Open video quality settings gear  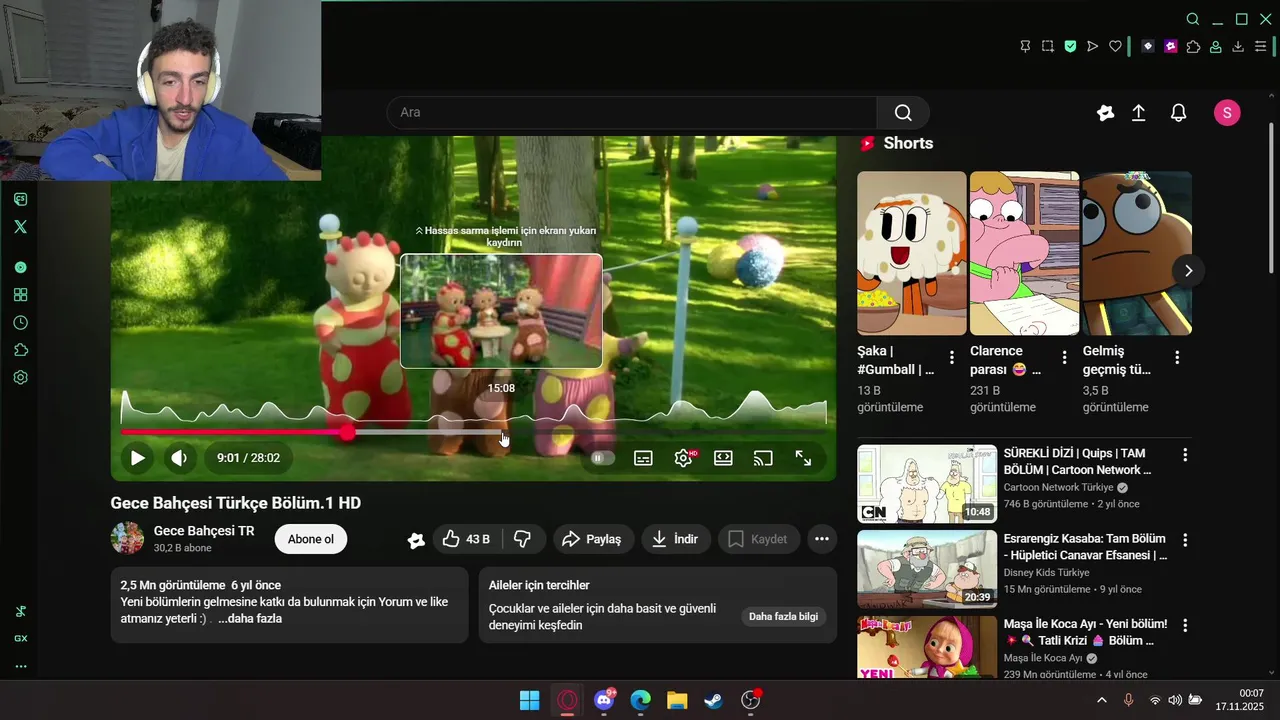pyautogui.click(x=684, y=458)
